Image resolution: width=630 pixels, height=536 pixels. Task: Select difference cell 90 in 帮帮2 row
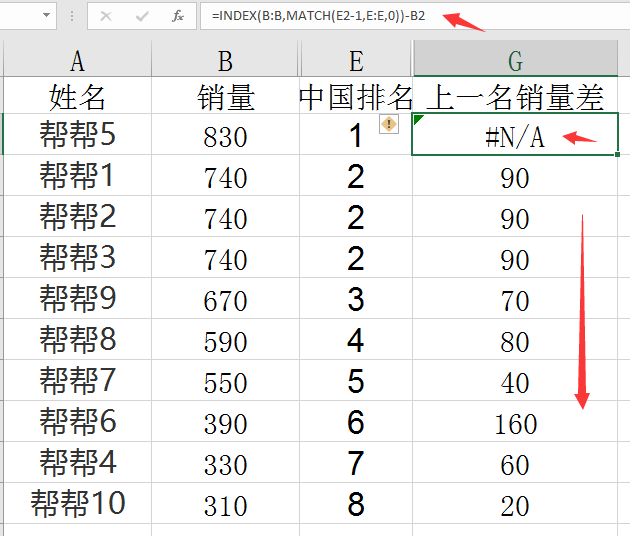pyautogui.click(x=515, y=216)
